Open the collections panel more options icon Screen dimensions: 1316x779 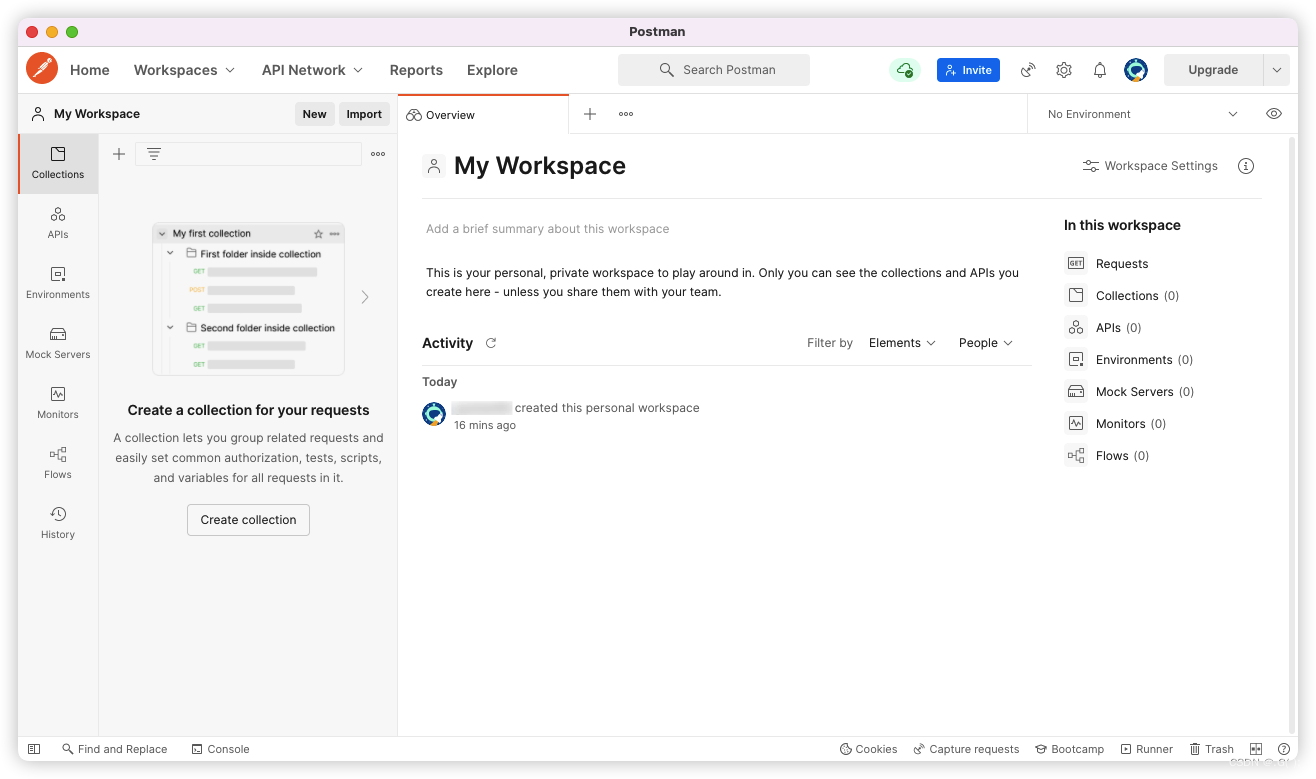coord(378,154)
